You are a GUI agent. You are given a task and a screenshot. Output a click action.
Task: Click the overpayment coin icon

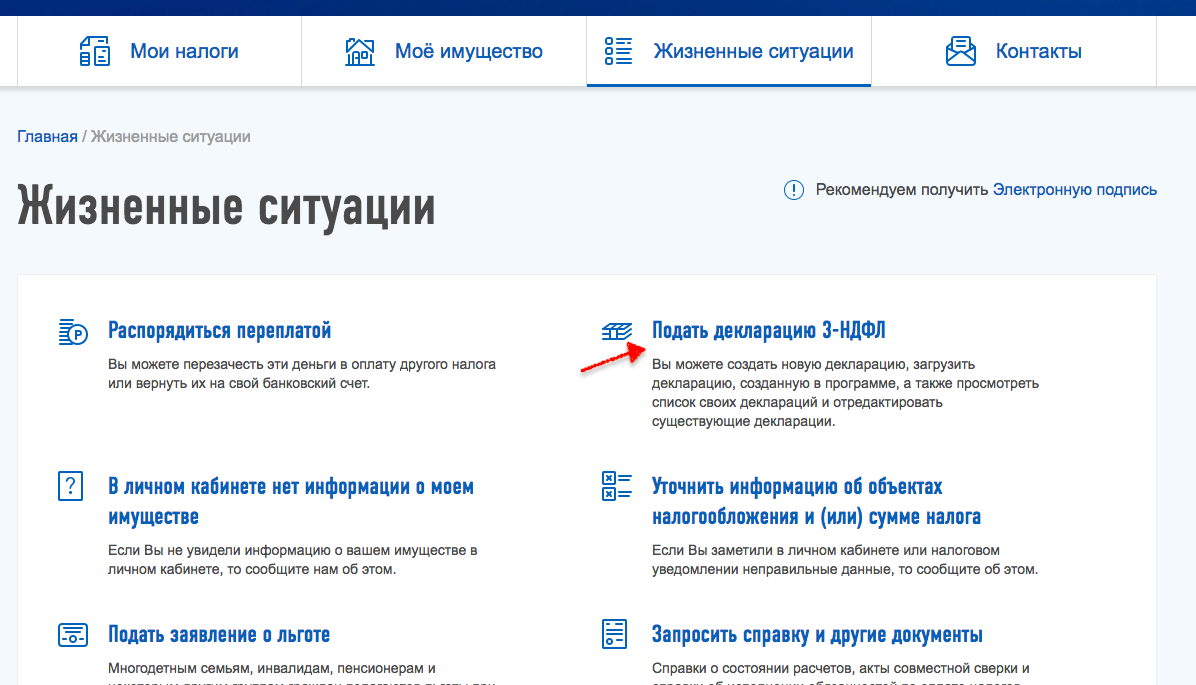pos(73,331)
